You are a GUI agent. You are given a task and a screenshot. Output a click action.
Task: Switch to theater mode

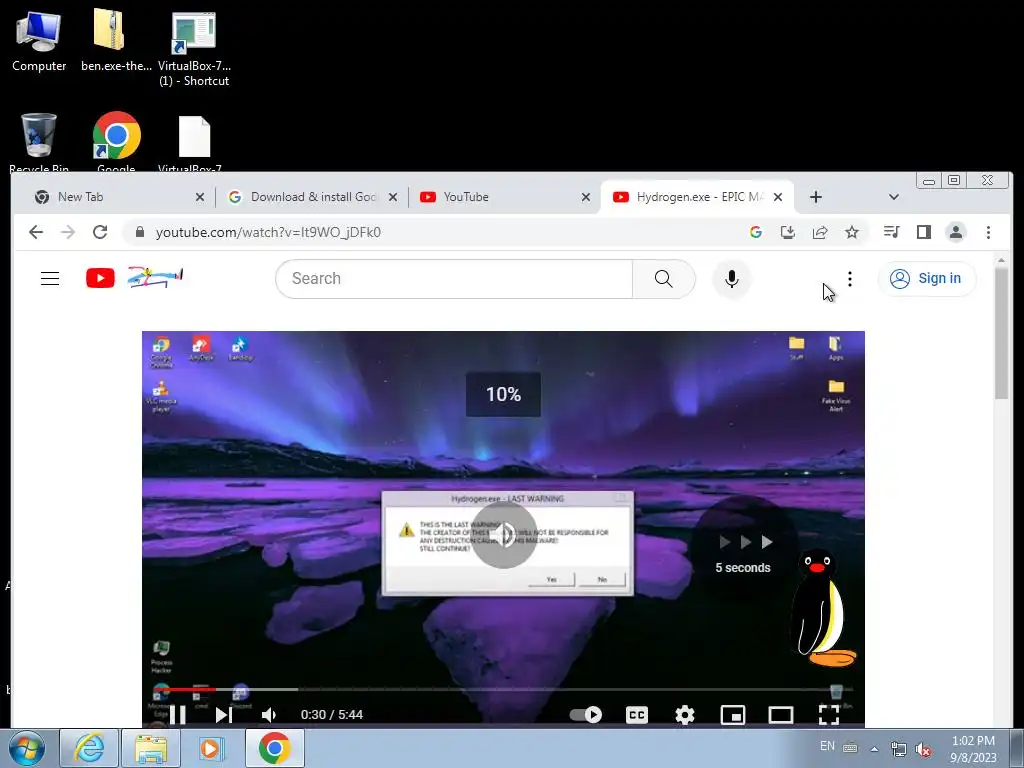coord(780,714)
